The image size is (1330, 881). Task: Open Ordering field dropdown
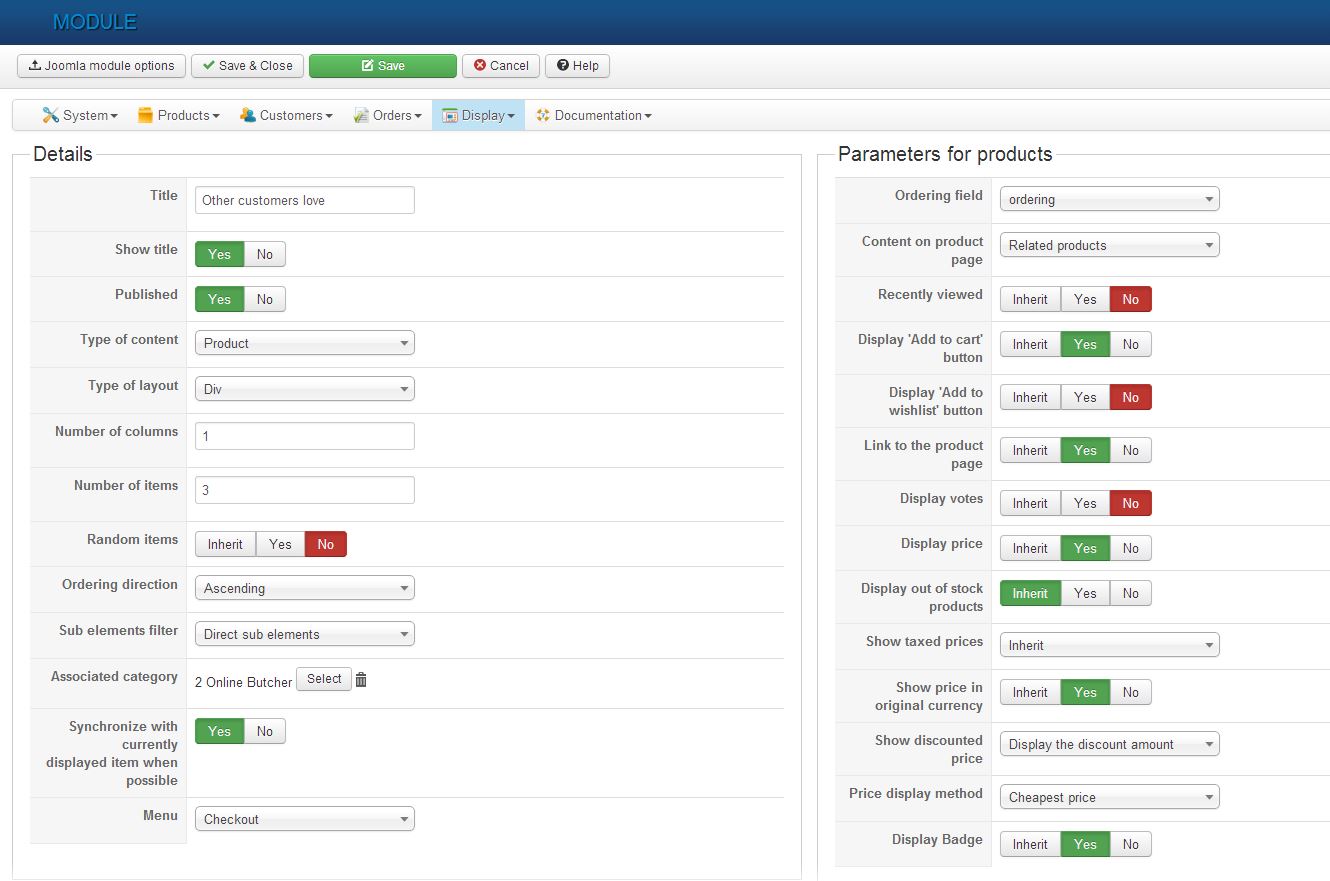pos(1110,199)
